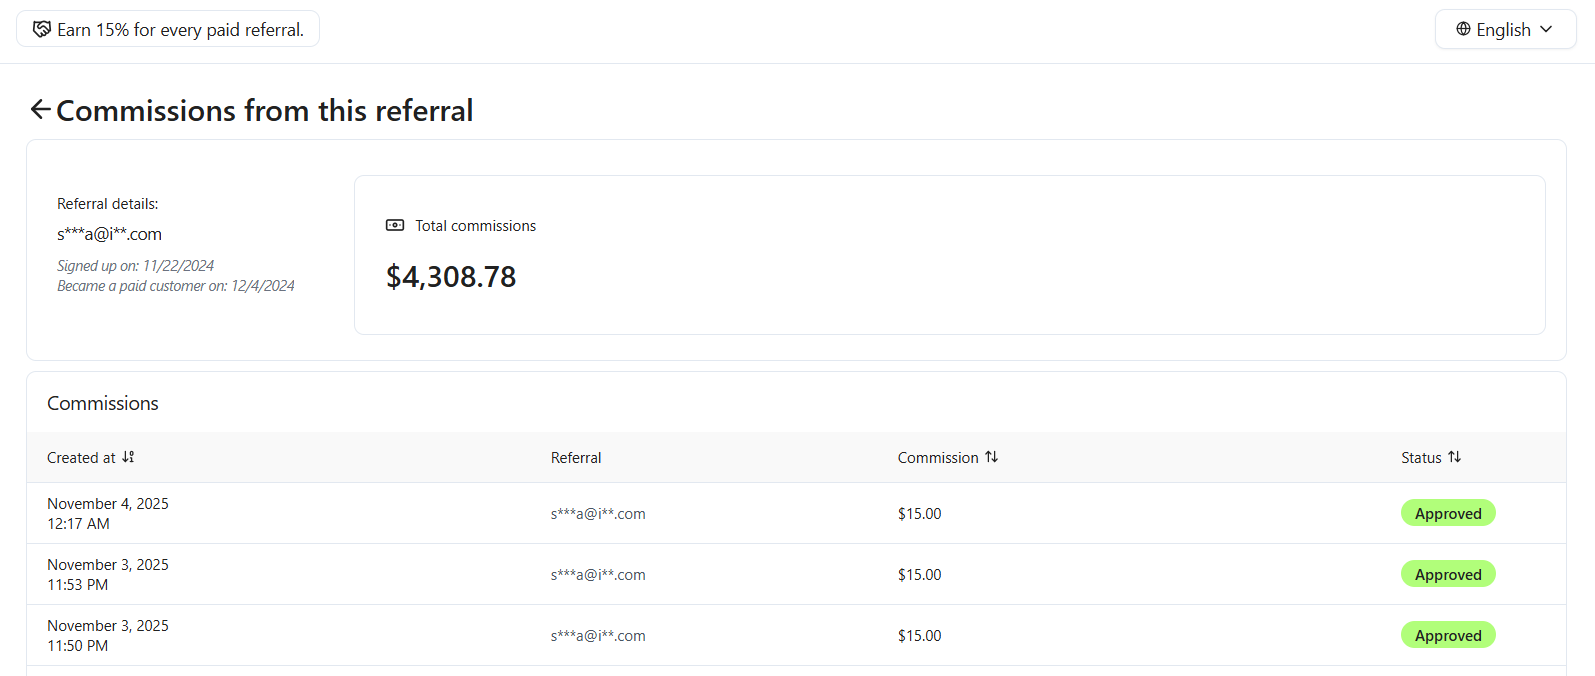Sort table by Status column header
This screenshot has height=676, width=1595.
(x=1421, y=458)
